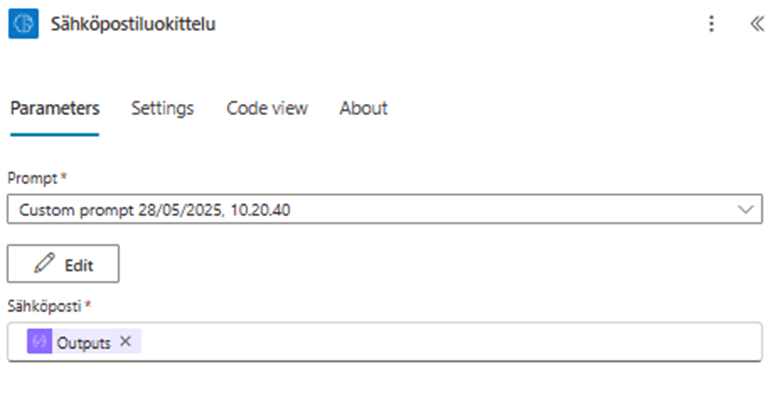Collapse the panel with double chevron

click(x=756, y=24)
